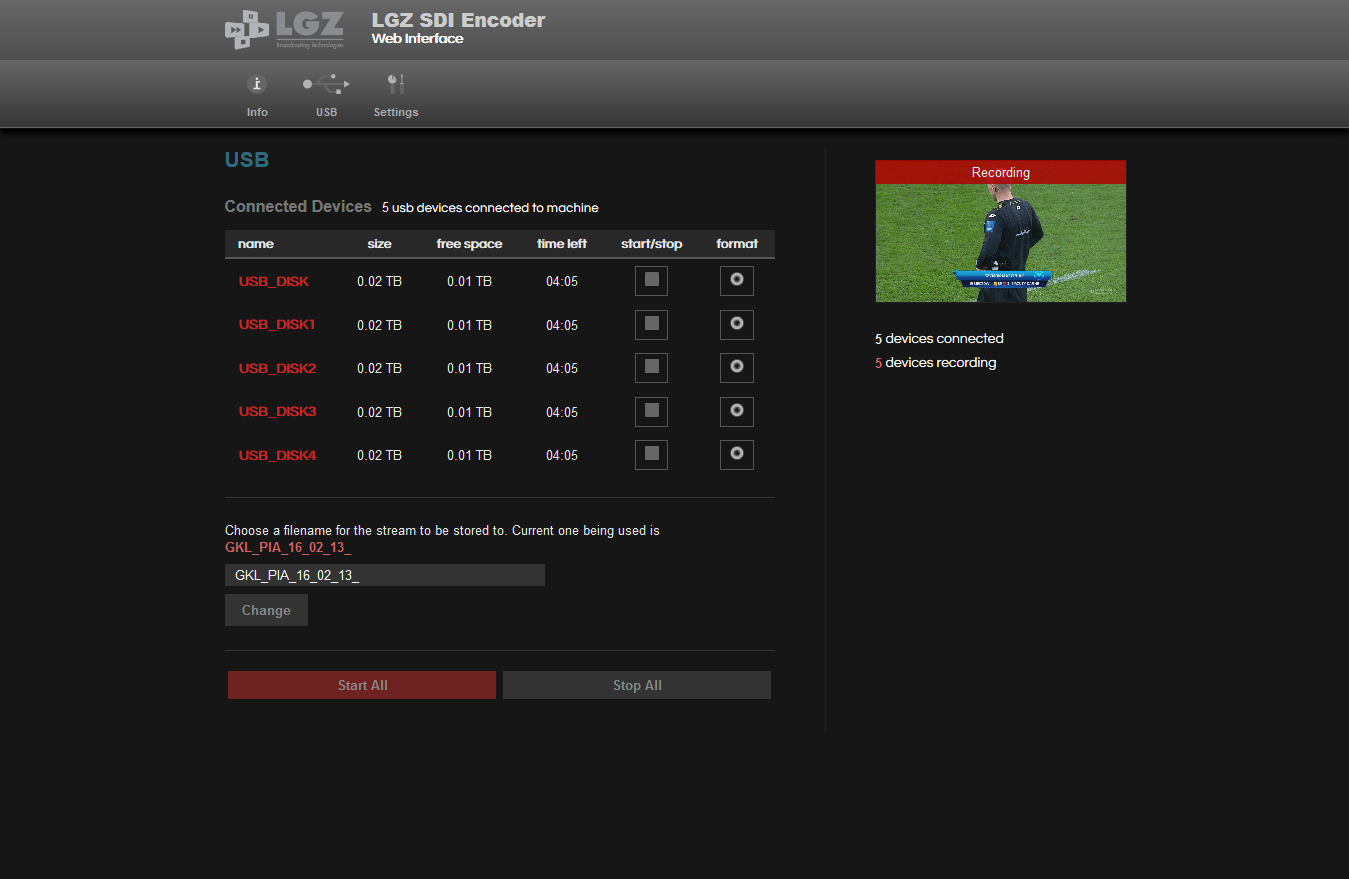
Task: Format the USB_DISK2 device
Action: tap(737, 368)
